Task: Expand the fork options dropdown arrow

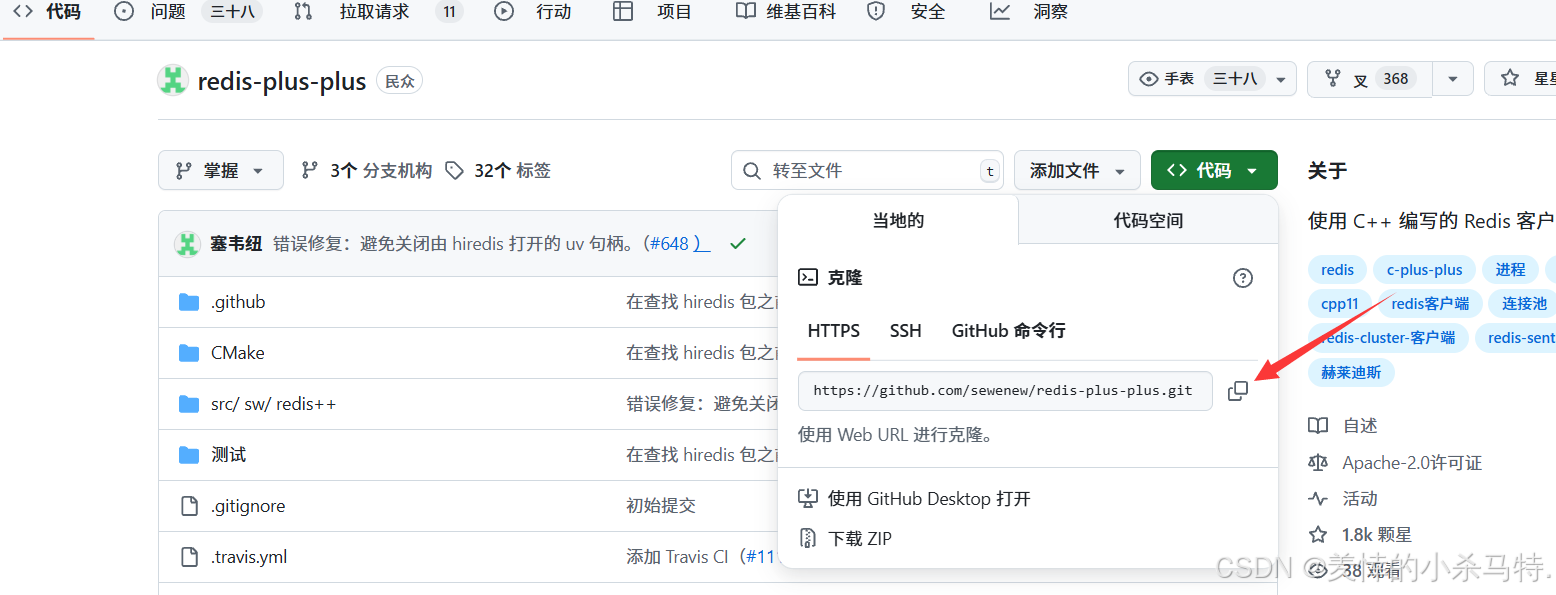Action: click(1452, 79)
